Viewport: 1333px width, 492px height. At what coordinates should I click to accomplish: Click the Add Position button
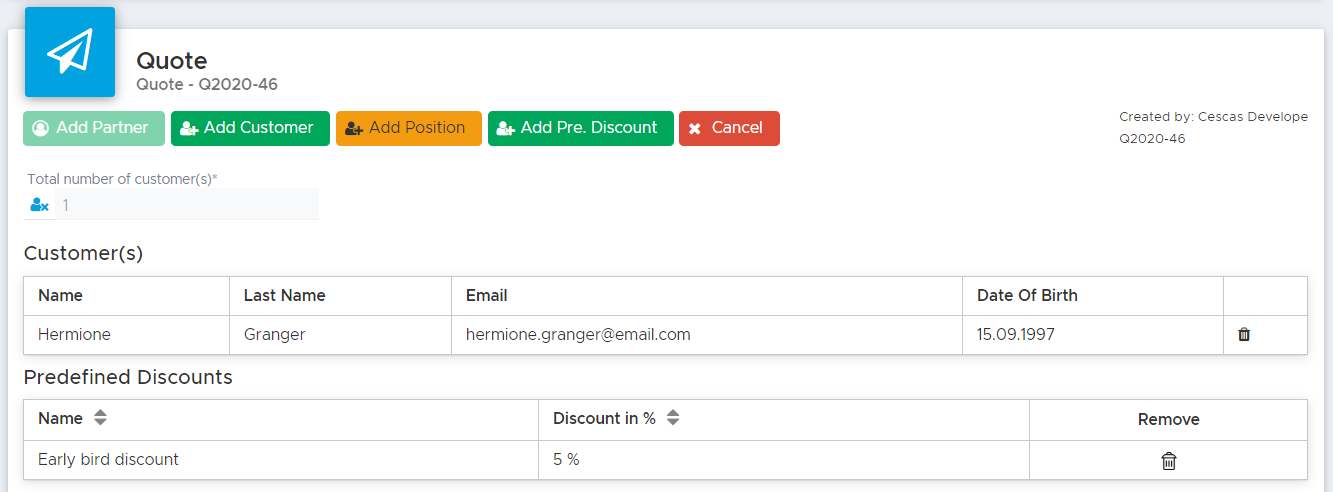point(409,128)
